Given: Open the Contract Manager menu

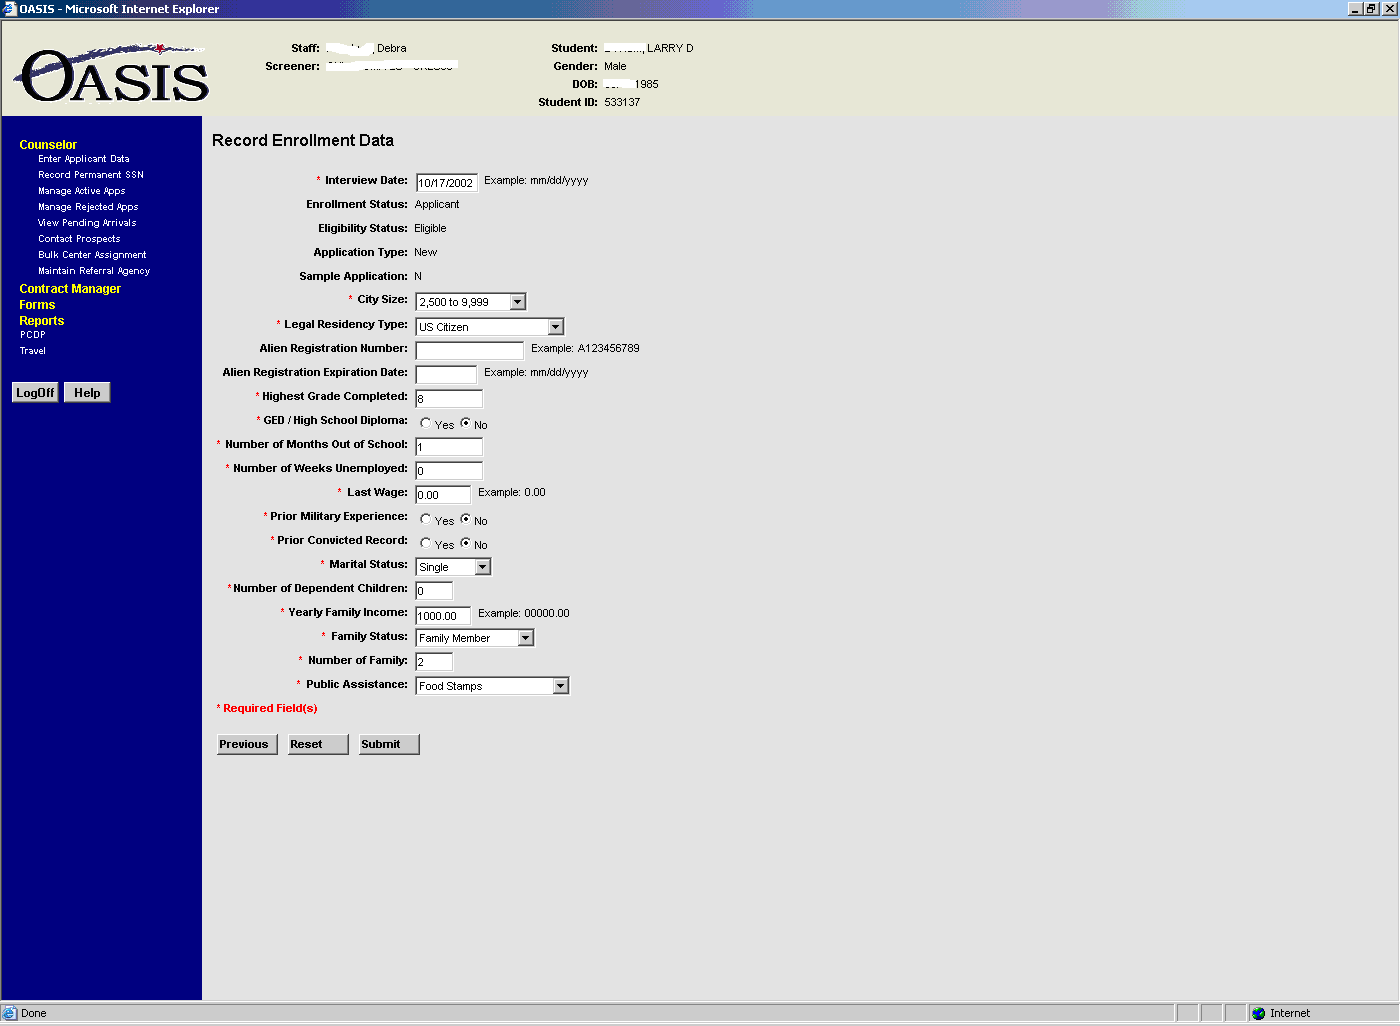Looking at the screenshot, I should 70,289.
